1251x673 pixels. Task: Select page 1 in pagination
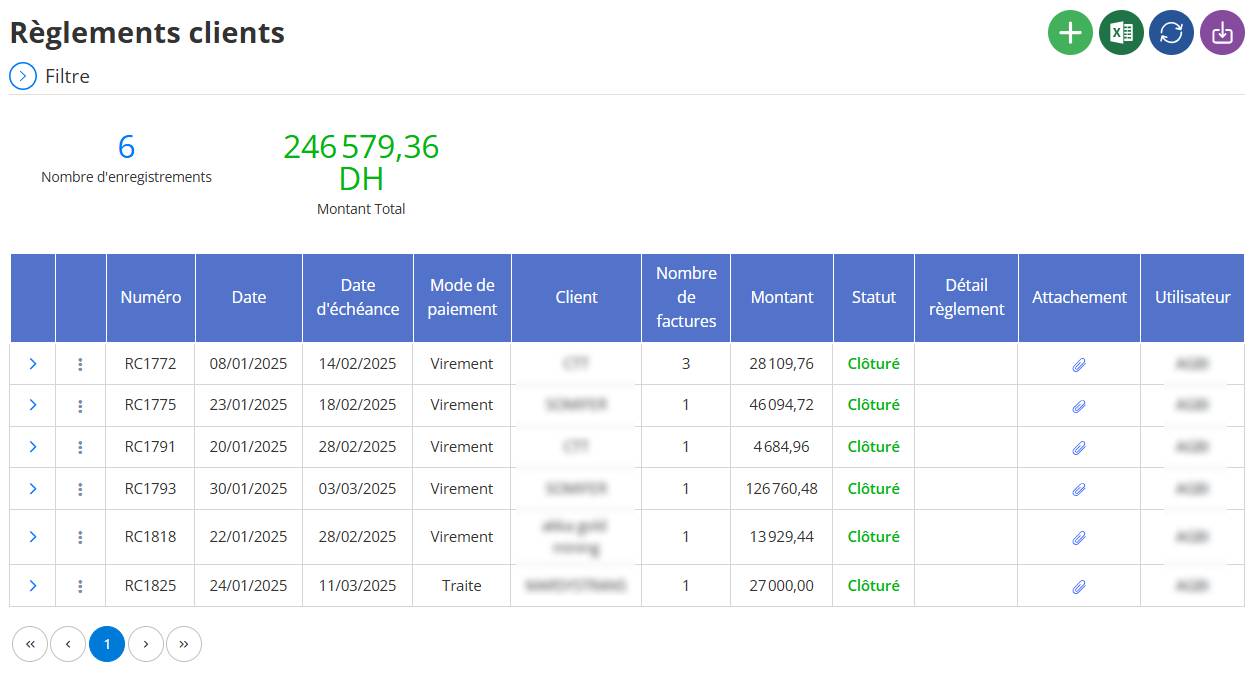107,644
